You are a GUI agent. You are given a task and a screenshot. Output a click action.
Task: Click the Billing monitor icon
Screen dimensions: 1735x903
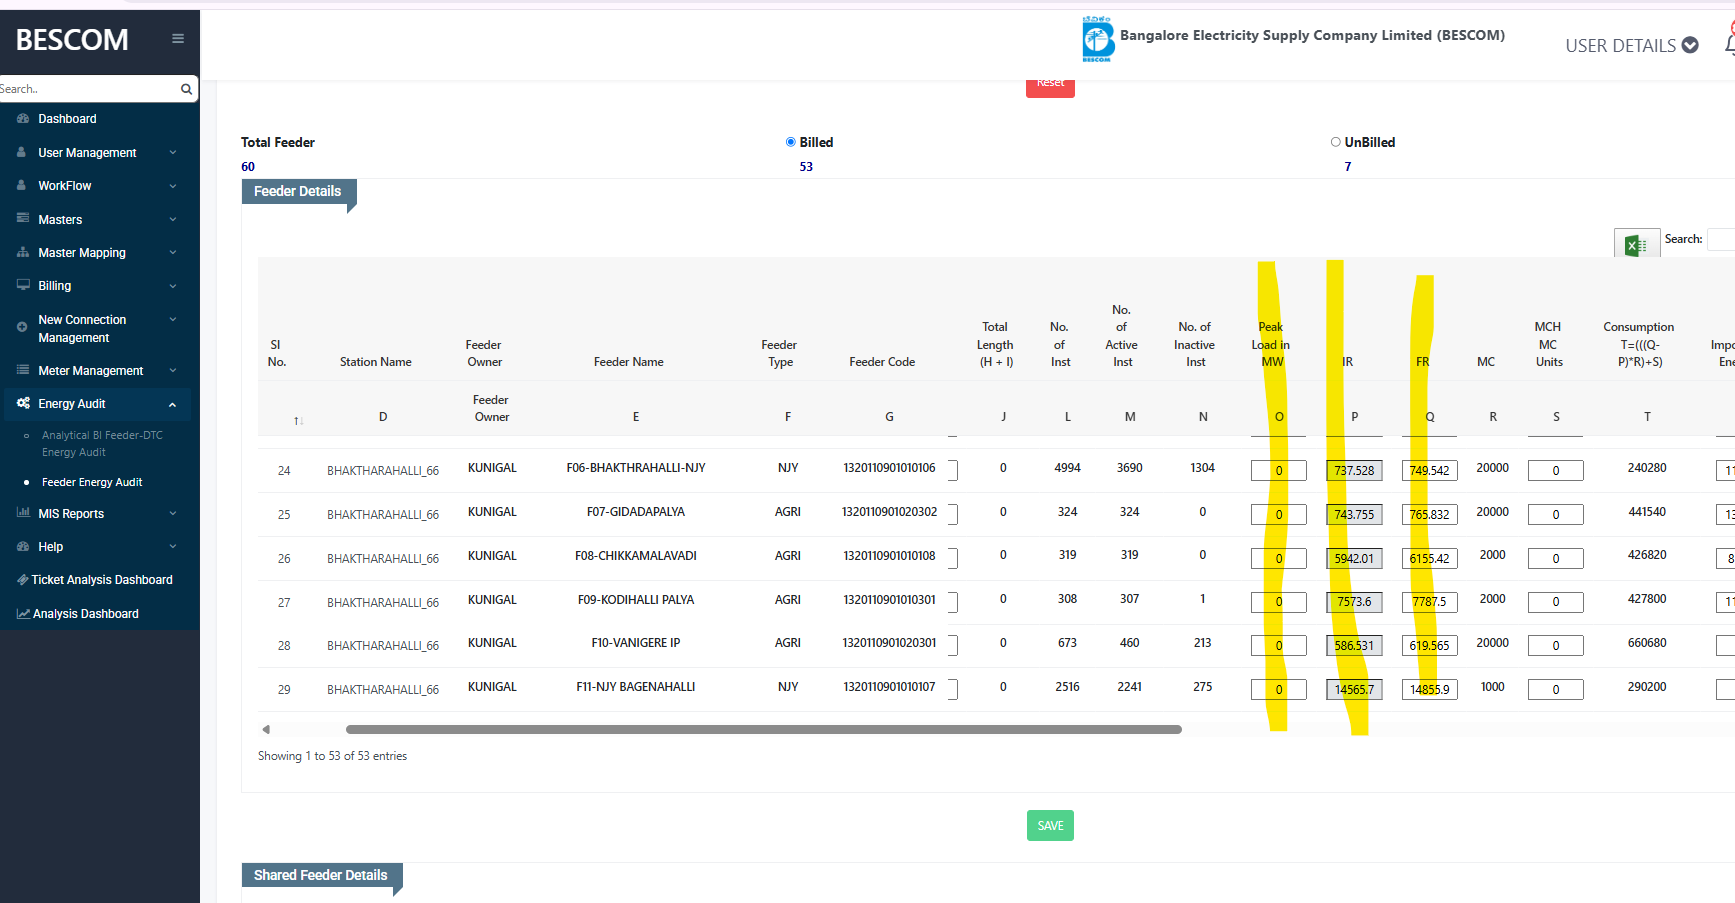(x=23, y=285)
